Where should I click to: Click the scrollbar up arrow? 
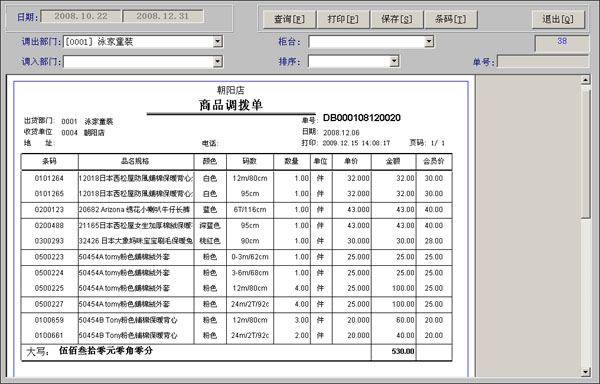tap(585, 80)
